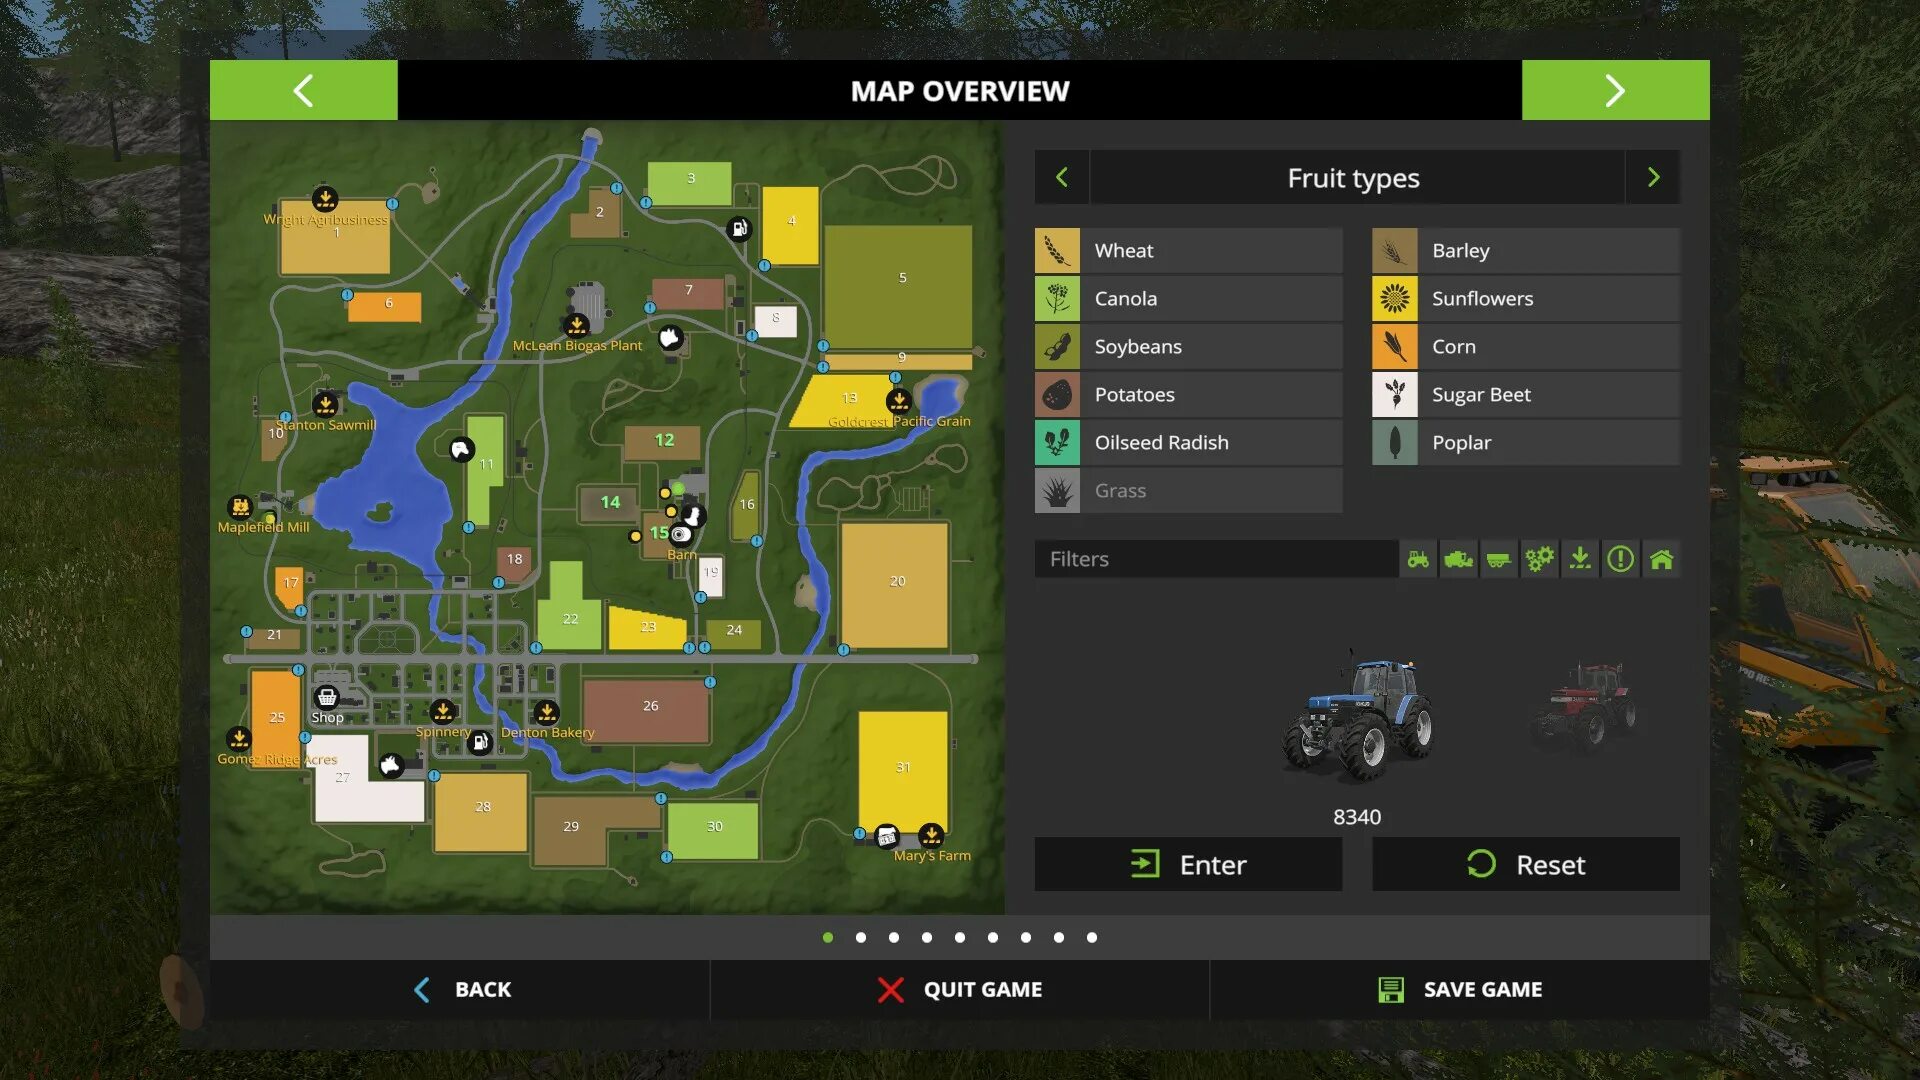Click Reset to restore default settings

pos(1523,864)
